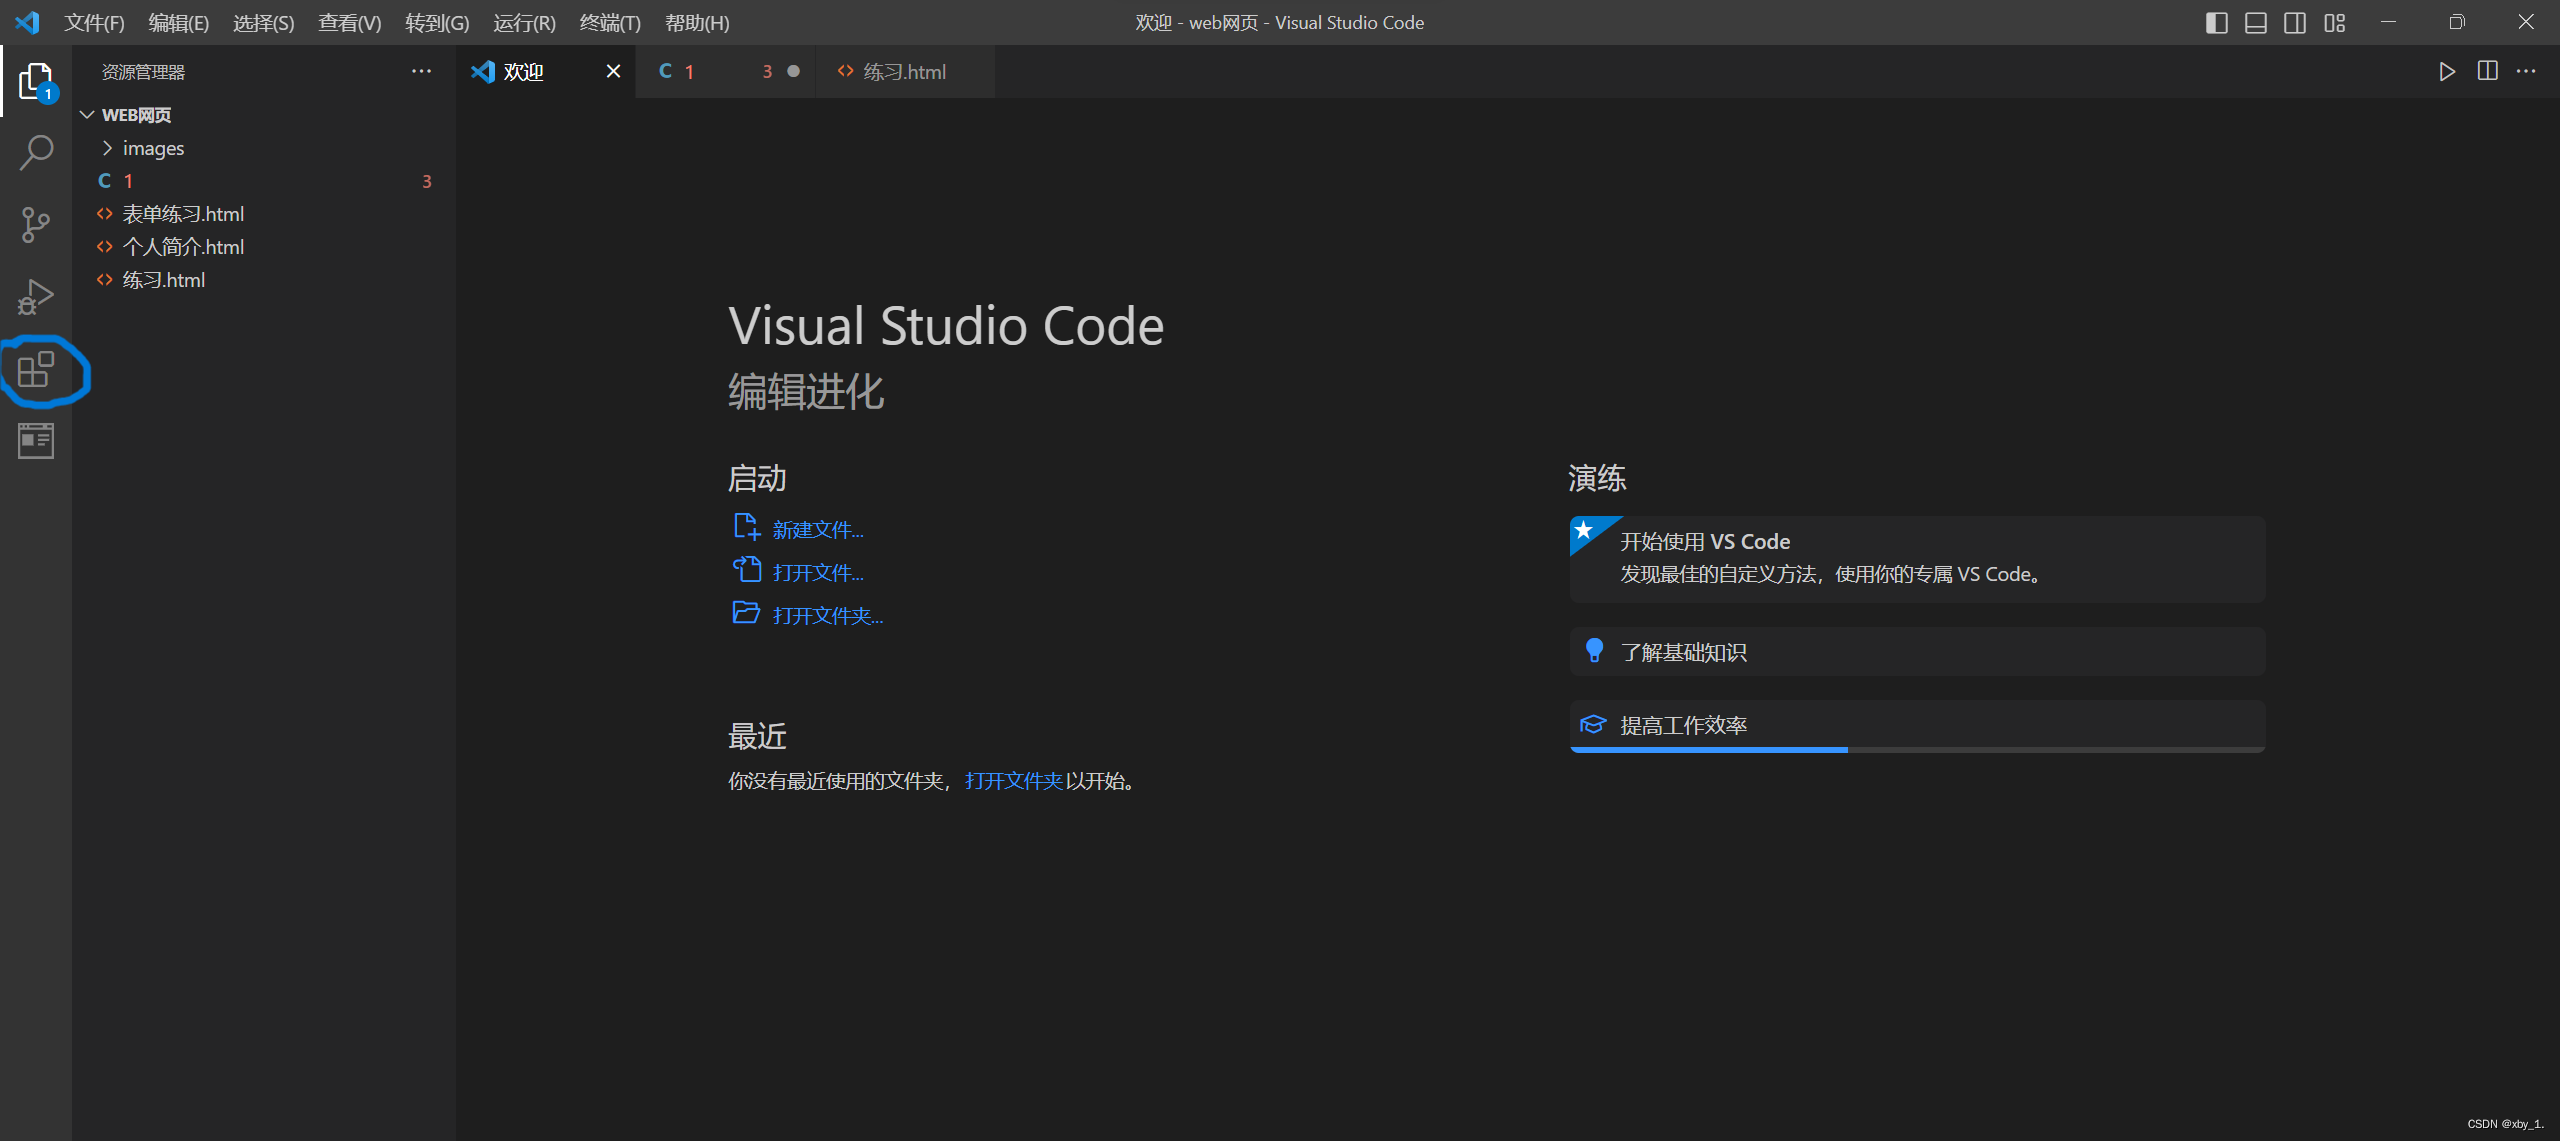2560x1141 pixels.
Task: Click the lightbulb icon beside 了解基础知识
Action: [x=1595, y=651]
